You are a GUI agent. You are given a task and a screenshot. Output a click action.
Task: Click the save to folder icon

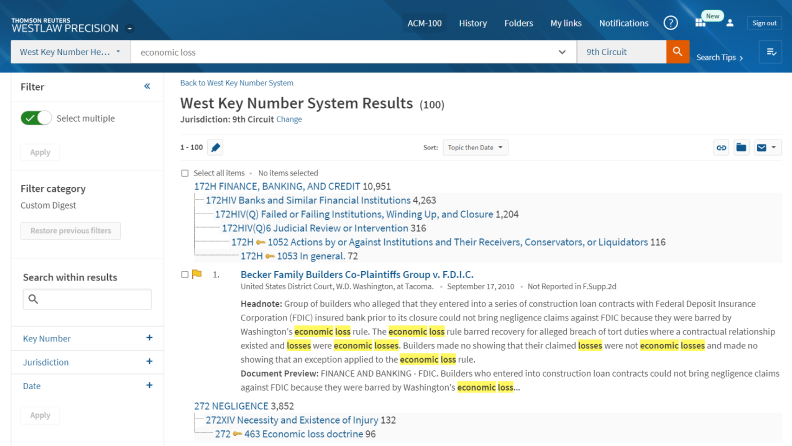point(741,147)
